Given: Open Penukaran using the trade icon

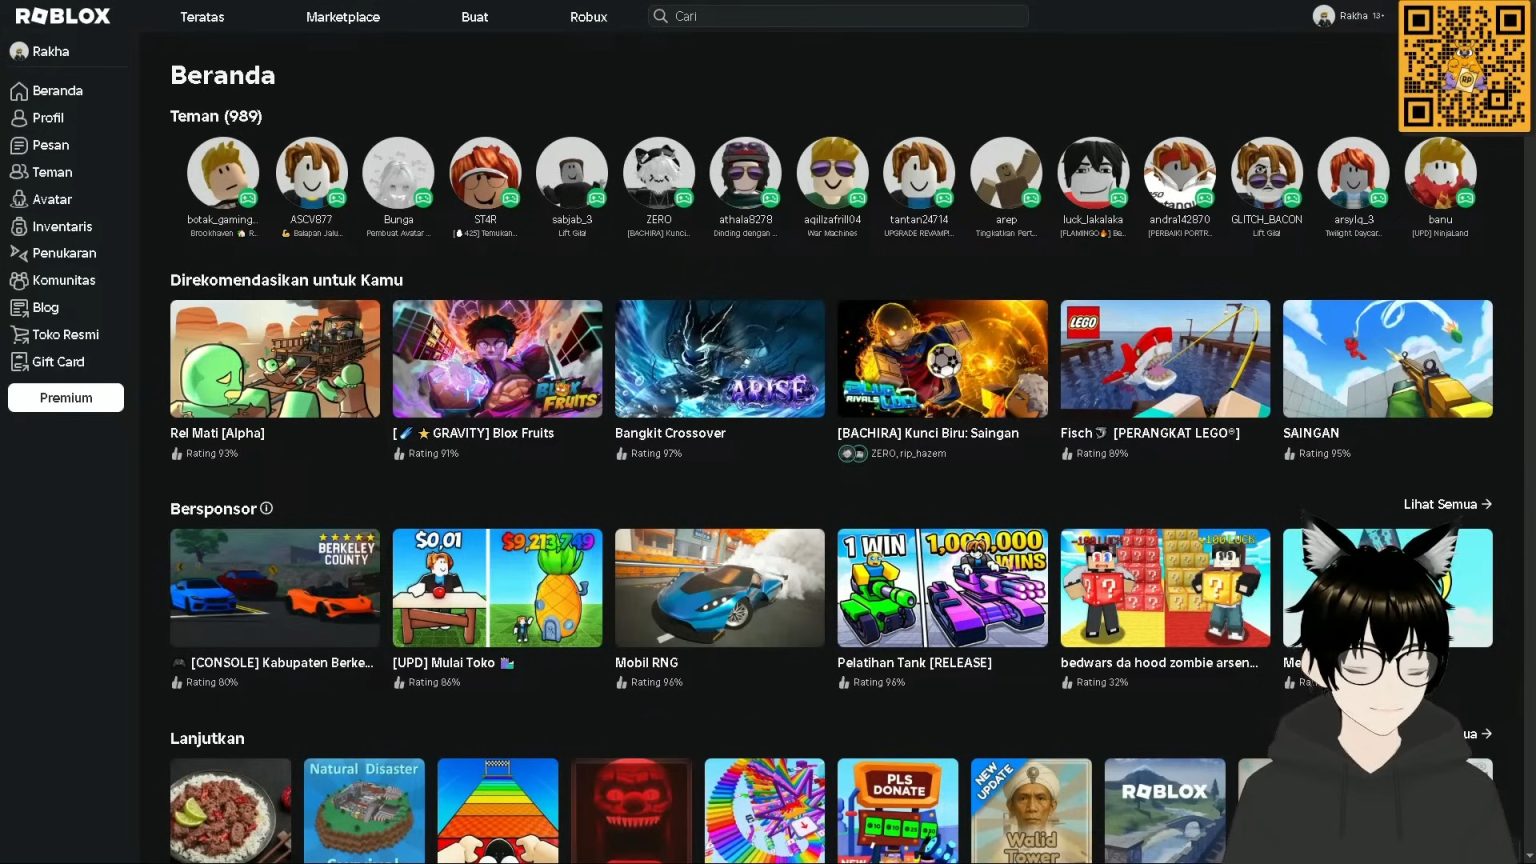Looking at the screenshot, I should [x=19, y=253].
